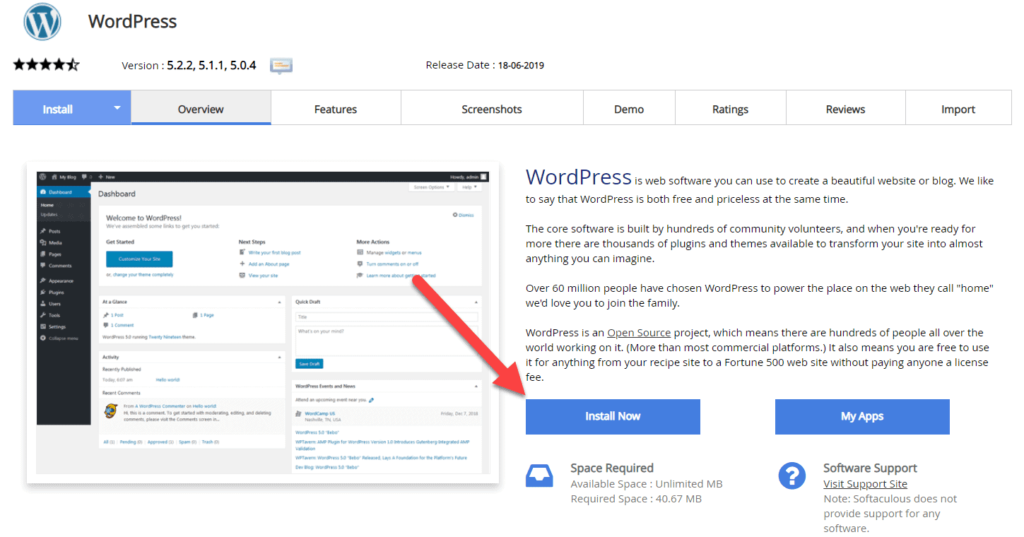1024x537 pixels.
Task: Open the changelog icon beside version numbers
Action: click(x=281, y=65)
